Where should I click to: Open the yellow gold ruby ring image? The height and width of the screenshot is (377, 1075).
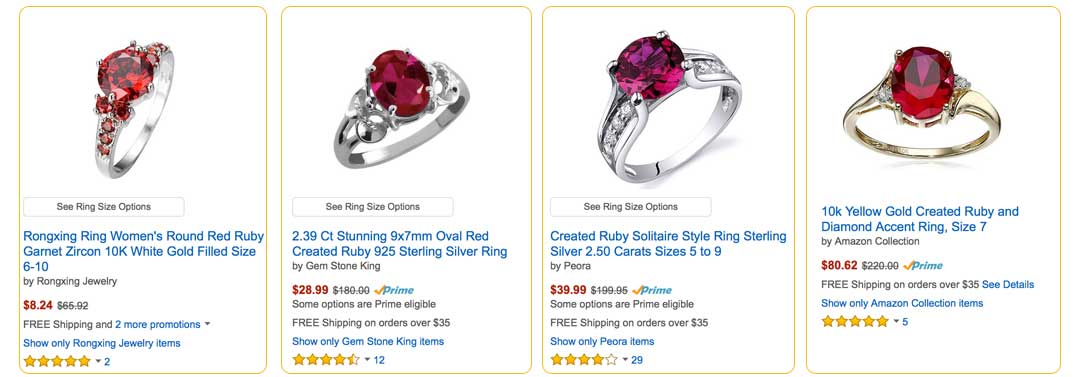921,101
